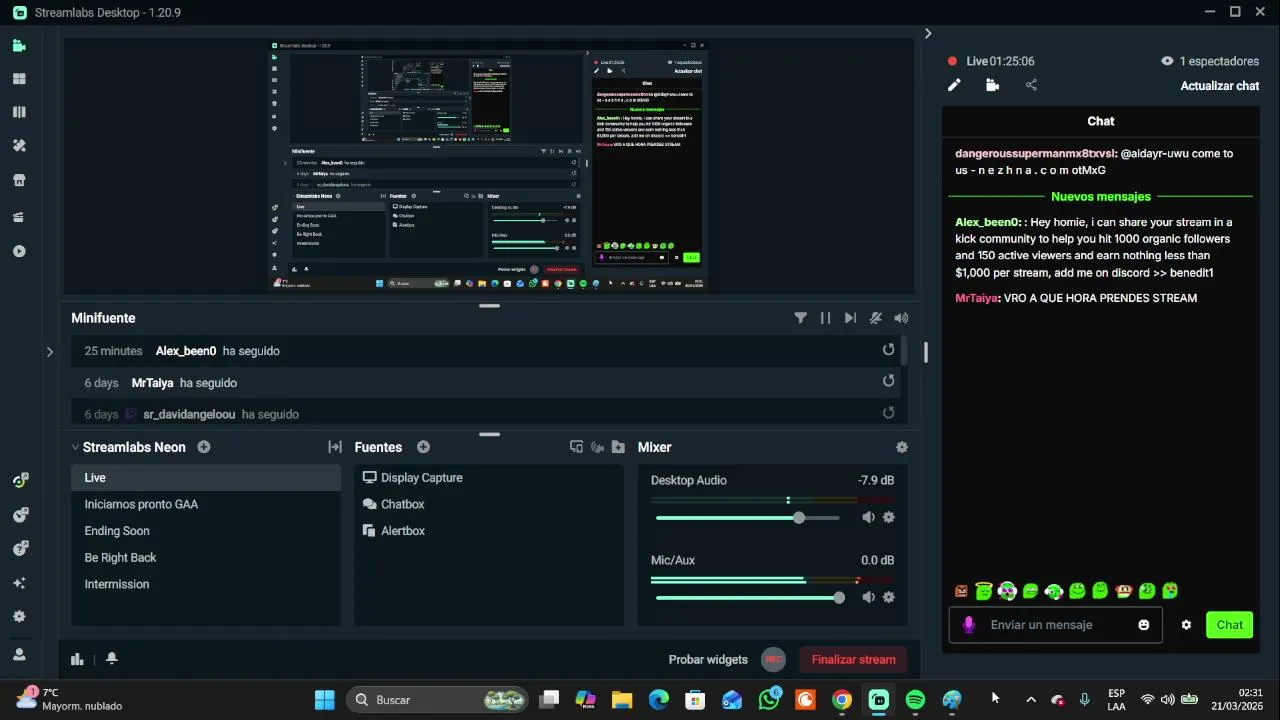Open the sidebar Settings gear

(19, 617)
